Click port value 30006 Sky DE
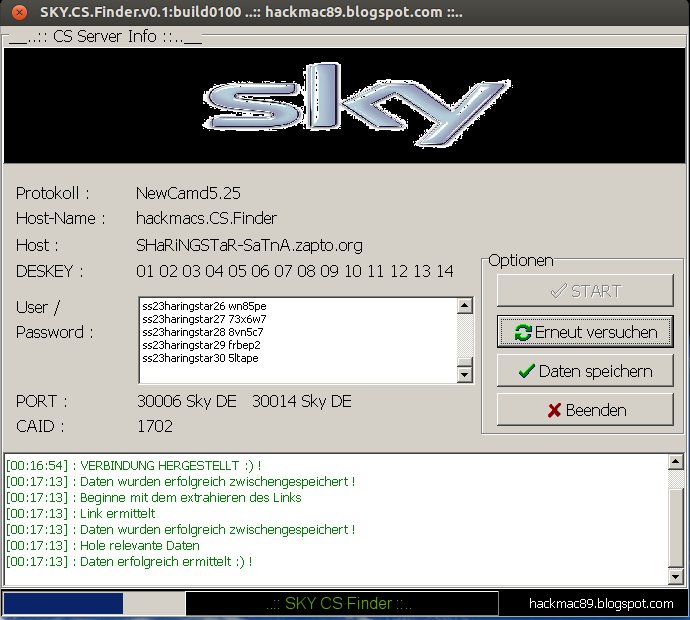This screenshot has height=620, width=690. pyautogui.click(x=187, y=401)
